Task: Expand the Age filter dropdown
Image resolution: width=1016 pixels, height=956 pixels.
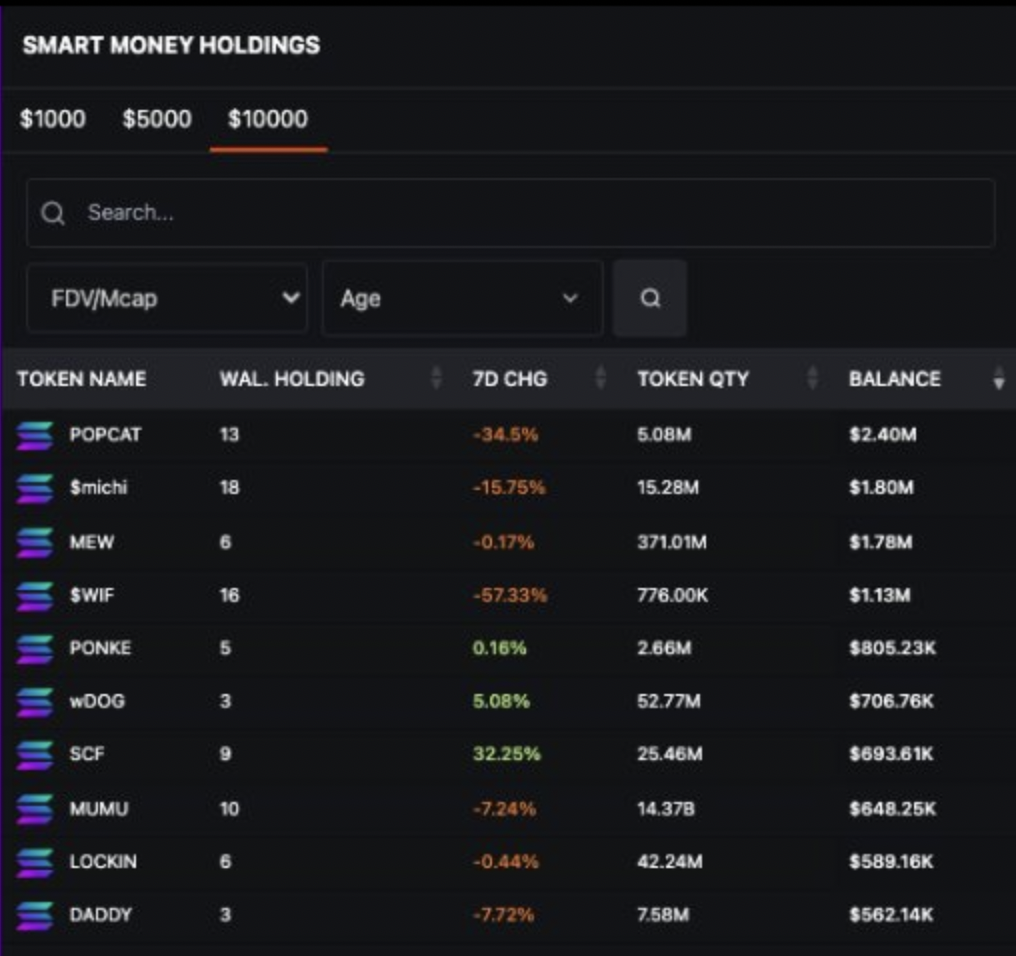Action: [462, 298]
